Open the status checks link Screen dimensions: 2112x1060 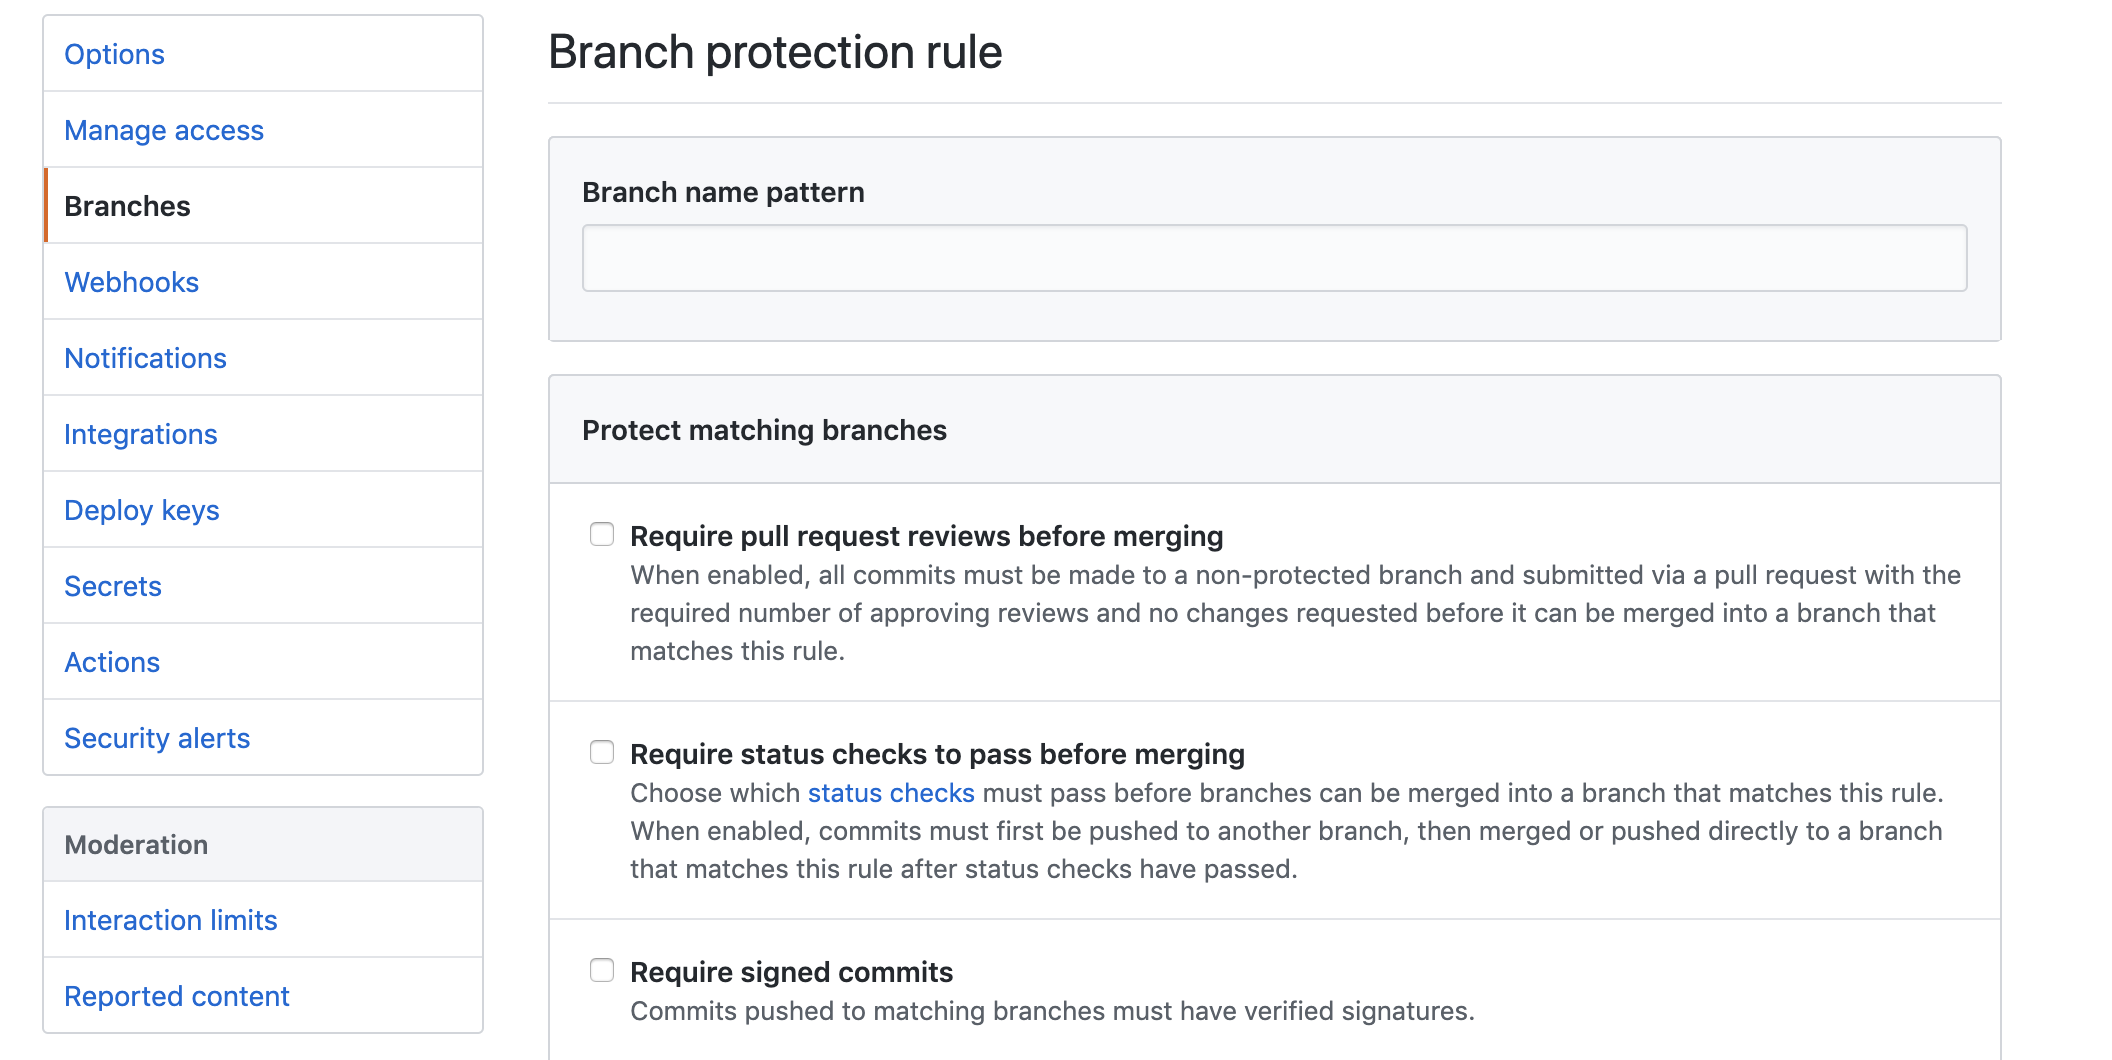889,792
